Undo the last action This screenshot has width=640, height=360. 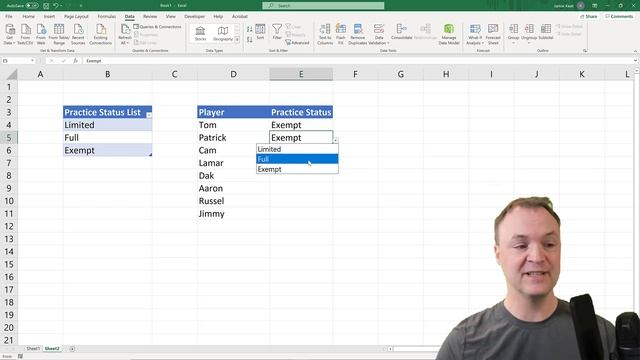(x=56, y=6)
